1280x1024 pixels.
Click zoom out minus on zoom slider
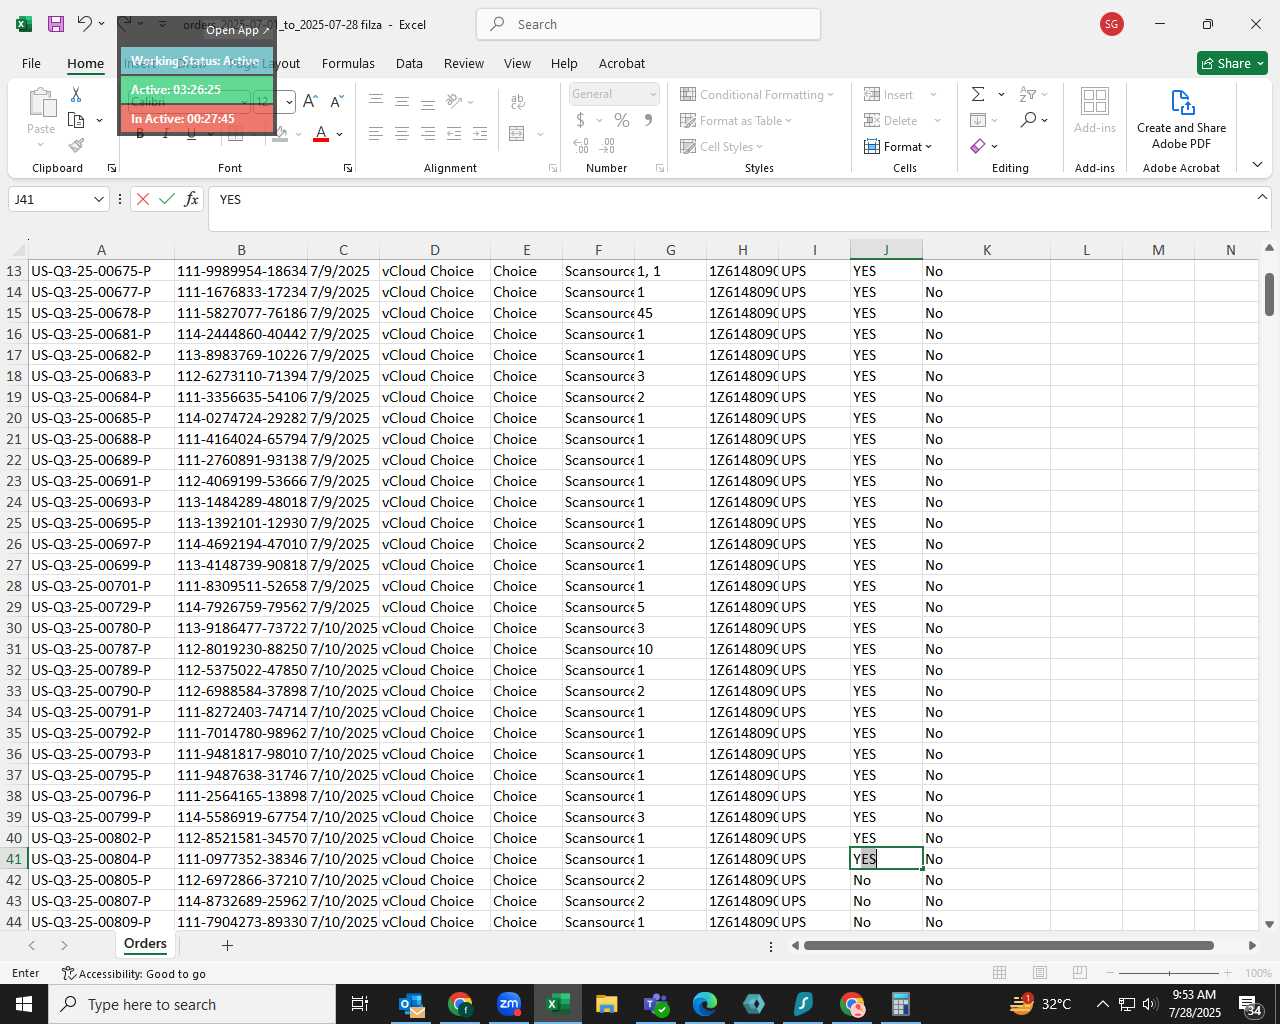tap(1110, 973)
